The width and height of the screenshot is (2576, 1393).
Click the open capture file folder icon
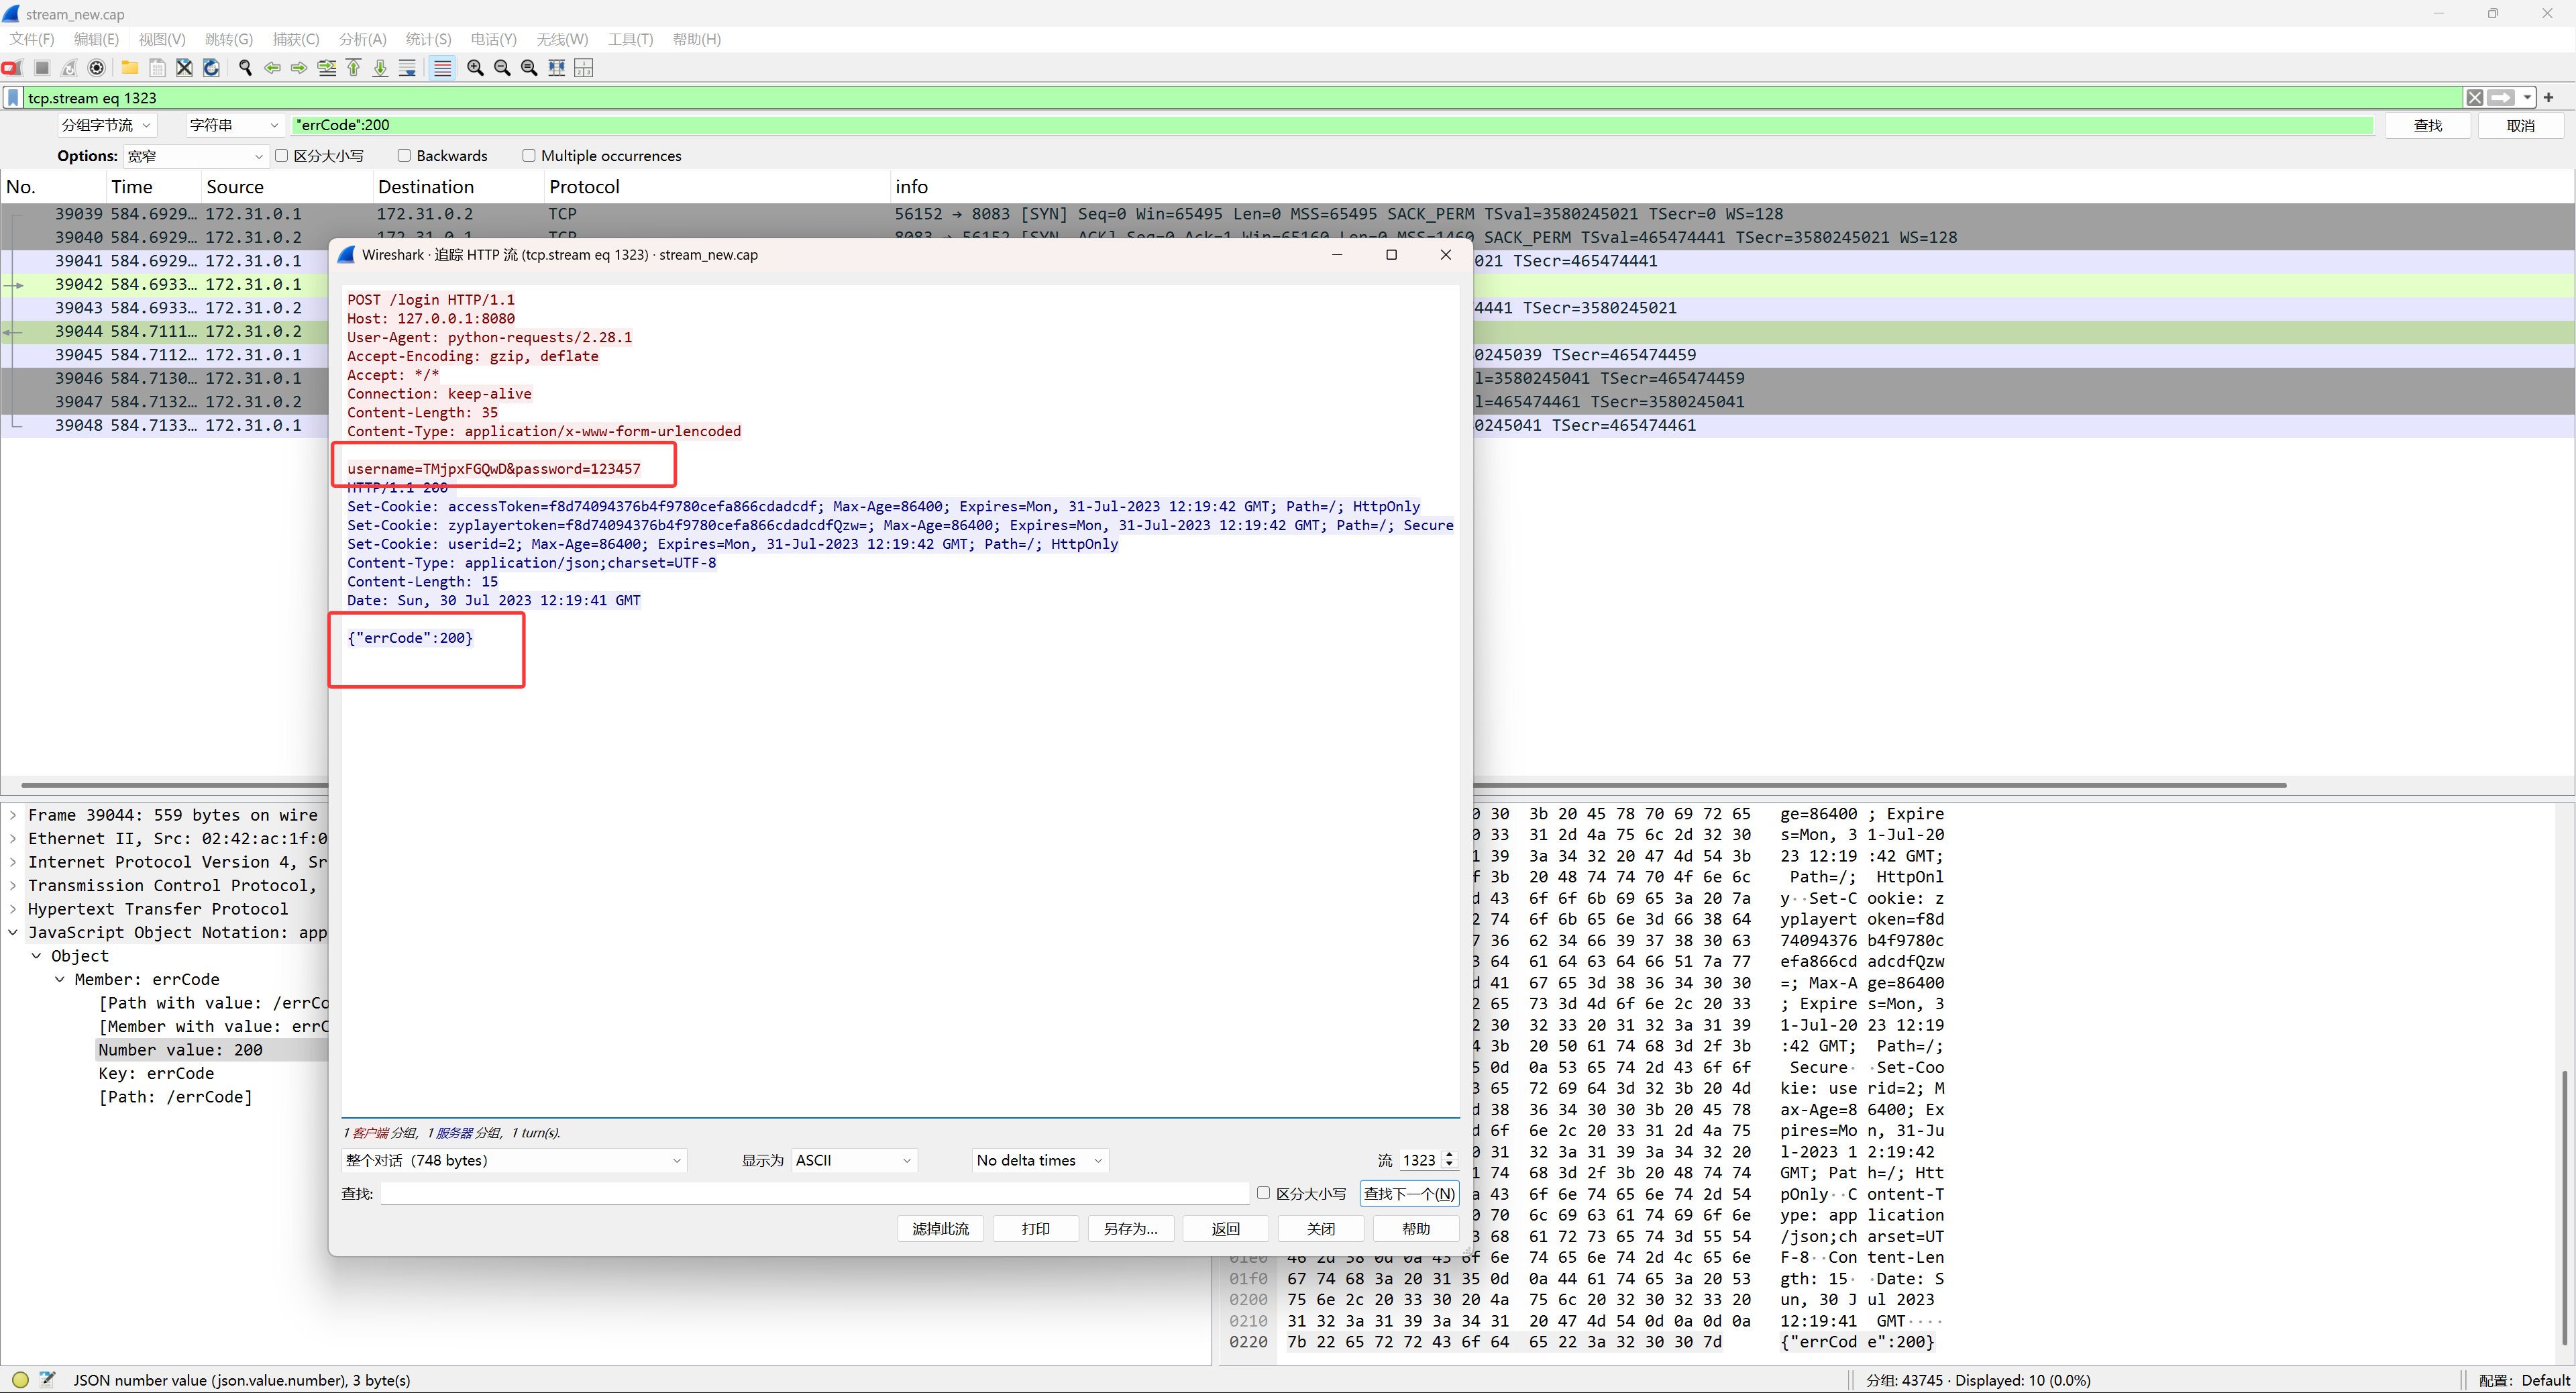130,68
